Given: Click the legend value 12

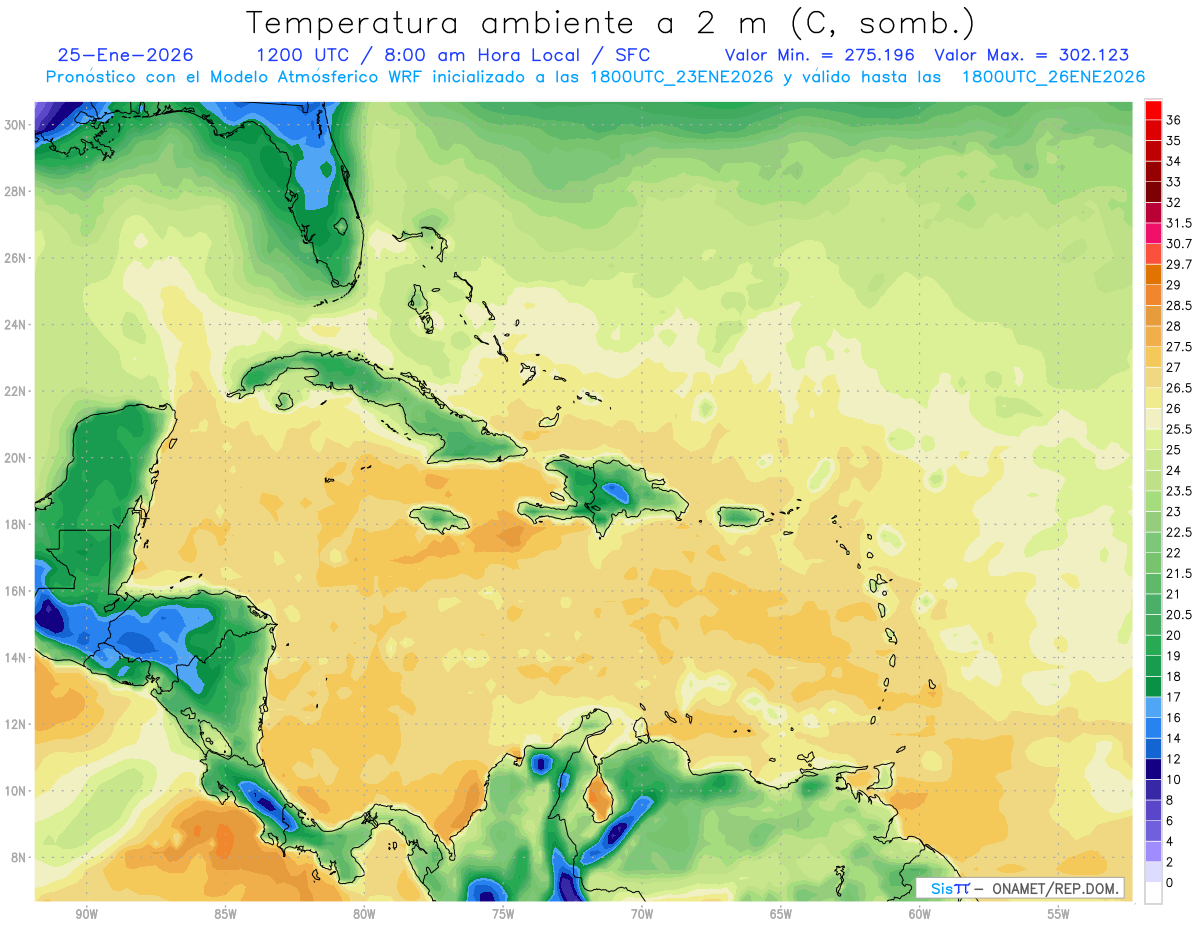Looking at the screenshot, I should 1174,759.
